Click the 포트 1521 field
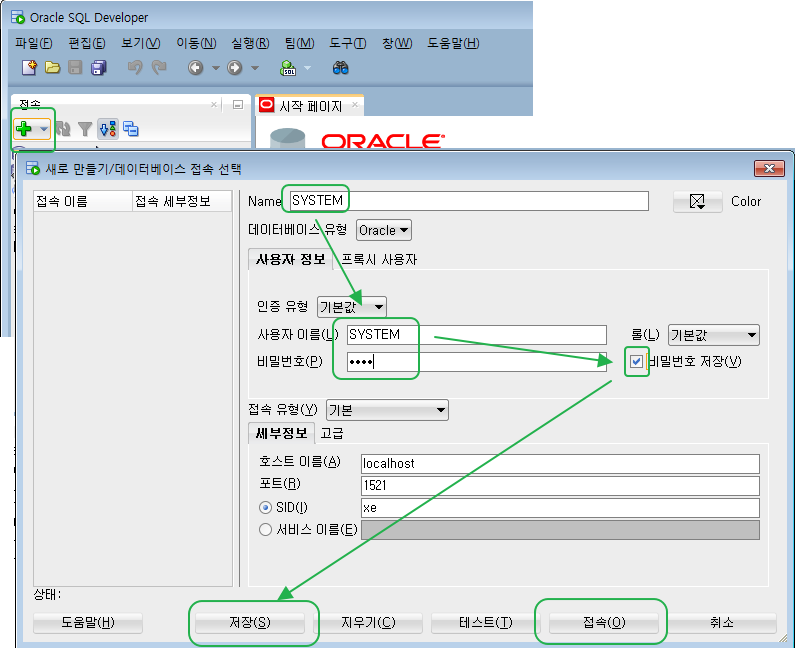 pyautogui.click(x=560, y=486)
